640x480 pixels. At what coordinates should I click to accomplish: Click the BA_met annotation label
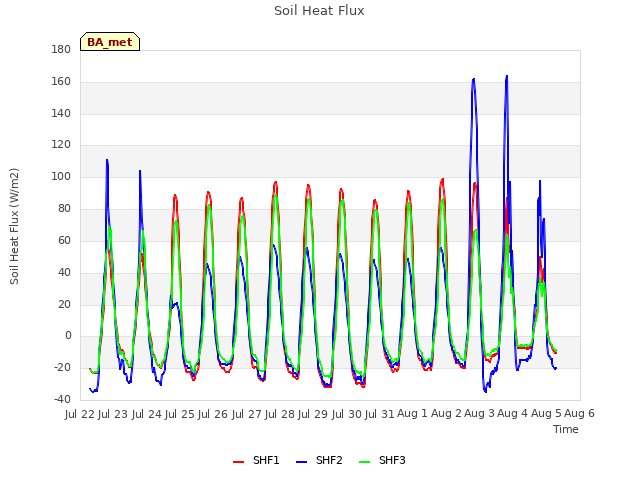tap(110, 42)
